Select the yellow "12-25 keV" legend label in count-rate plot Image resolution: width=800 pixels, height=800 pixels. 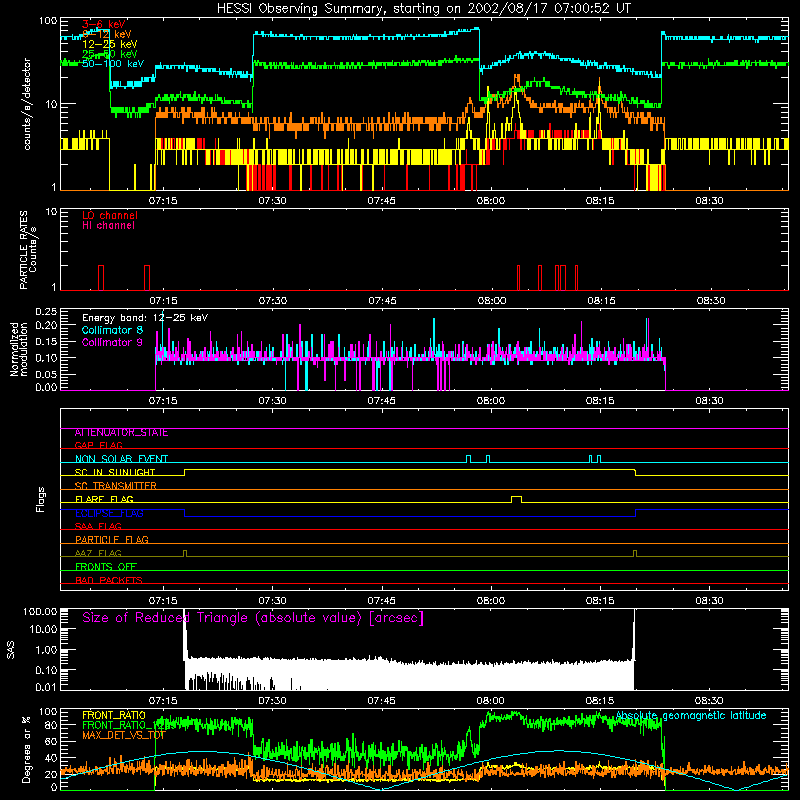coord(109,44)
